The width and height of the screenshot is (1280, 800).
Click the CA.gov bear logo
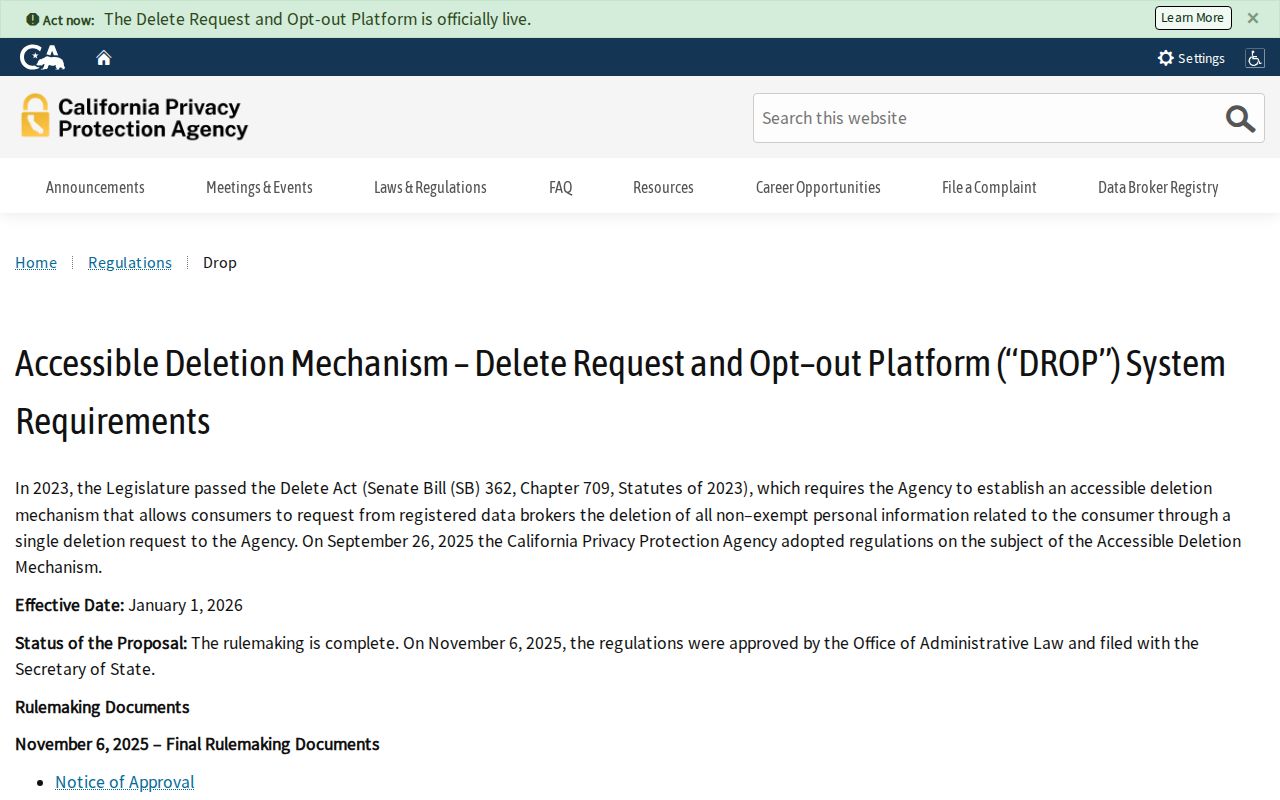pos(42,57)
